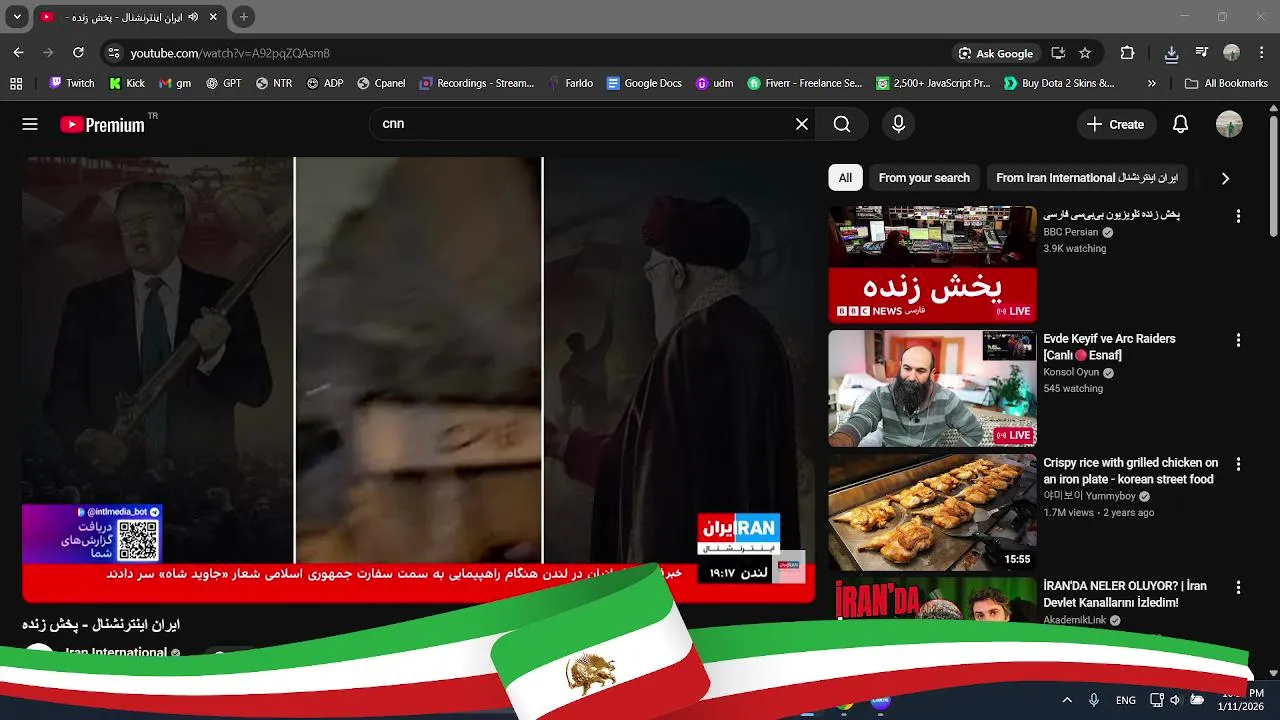Open the Google Docs bookmark
1280x720 pixels.
(644, 83)
